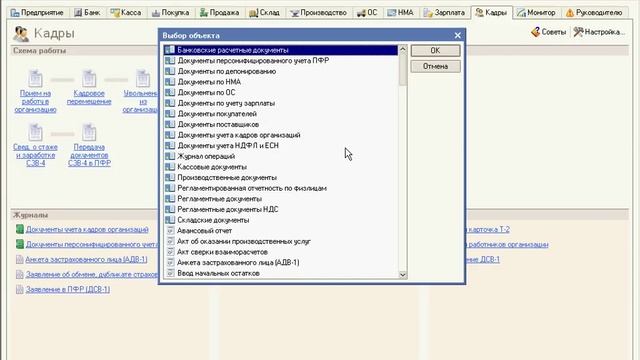Open Советы tips button
The width and height of the screenshot is (640, 360).
click(x=548, y=32)
